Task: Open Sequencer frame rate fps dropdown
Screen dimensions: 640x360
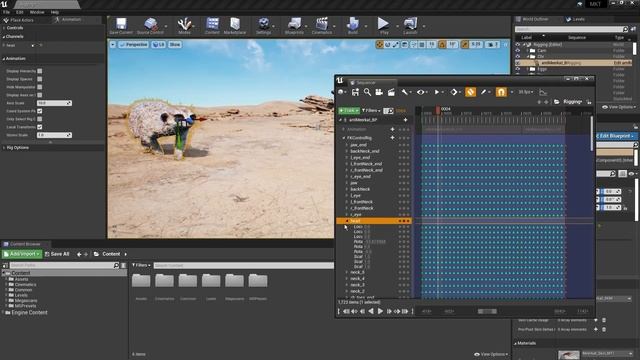Action: (x=526, y=93)
